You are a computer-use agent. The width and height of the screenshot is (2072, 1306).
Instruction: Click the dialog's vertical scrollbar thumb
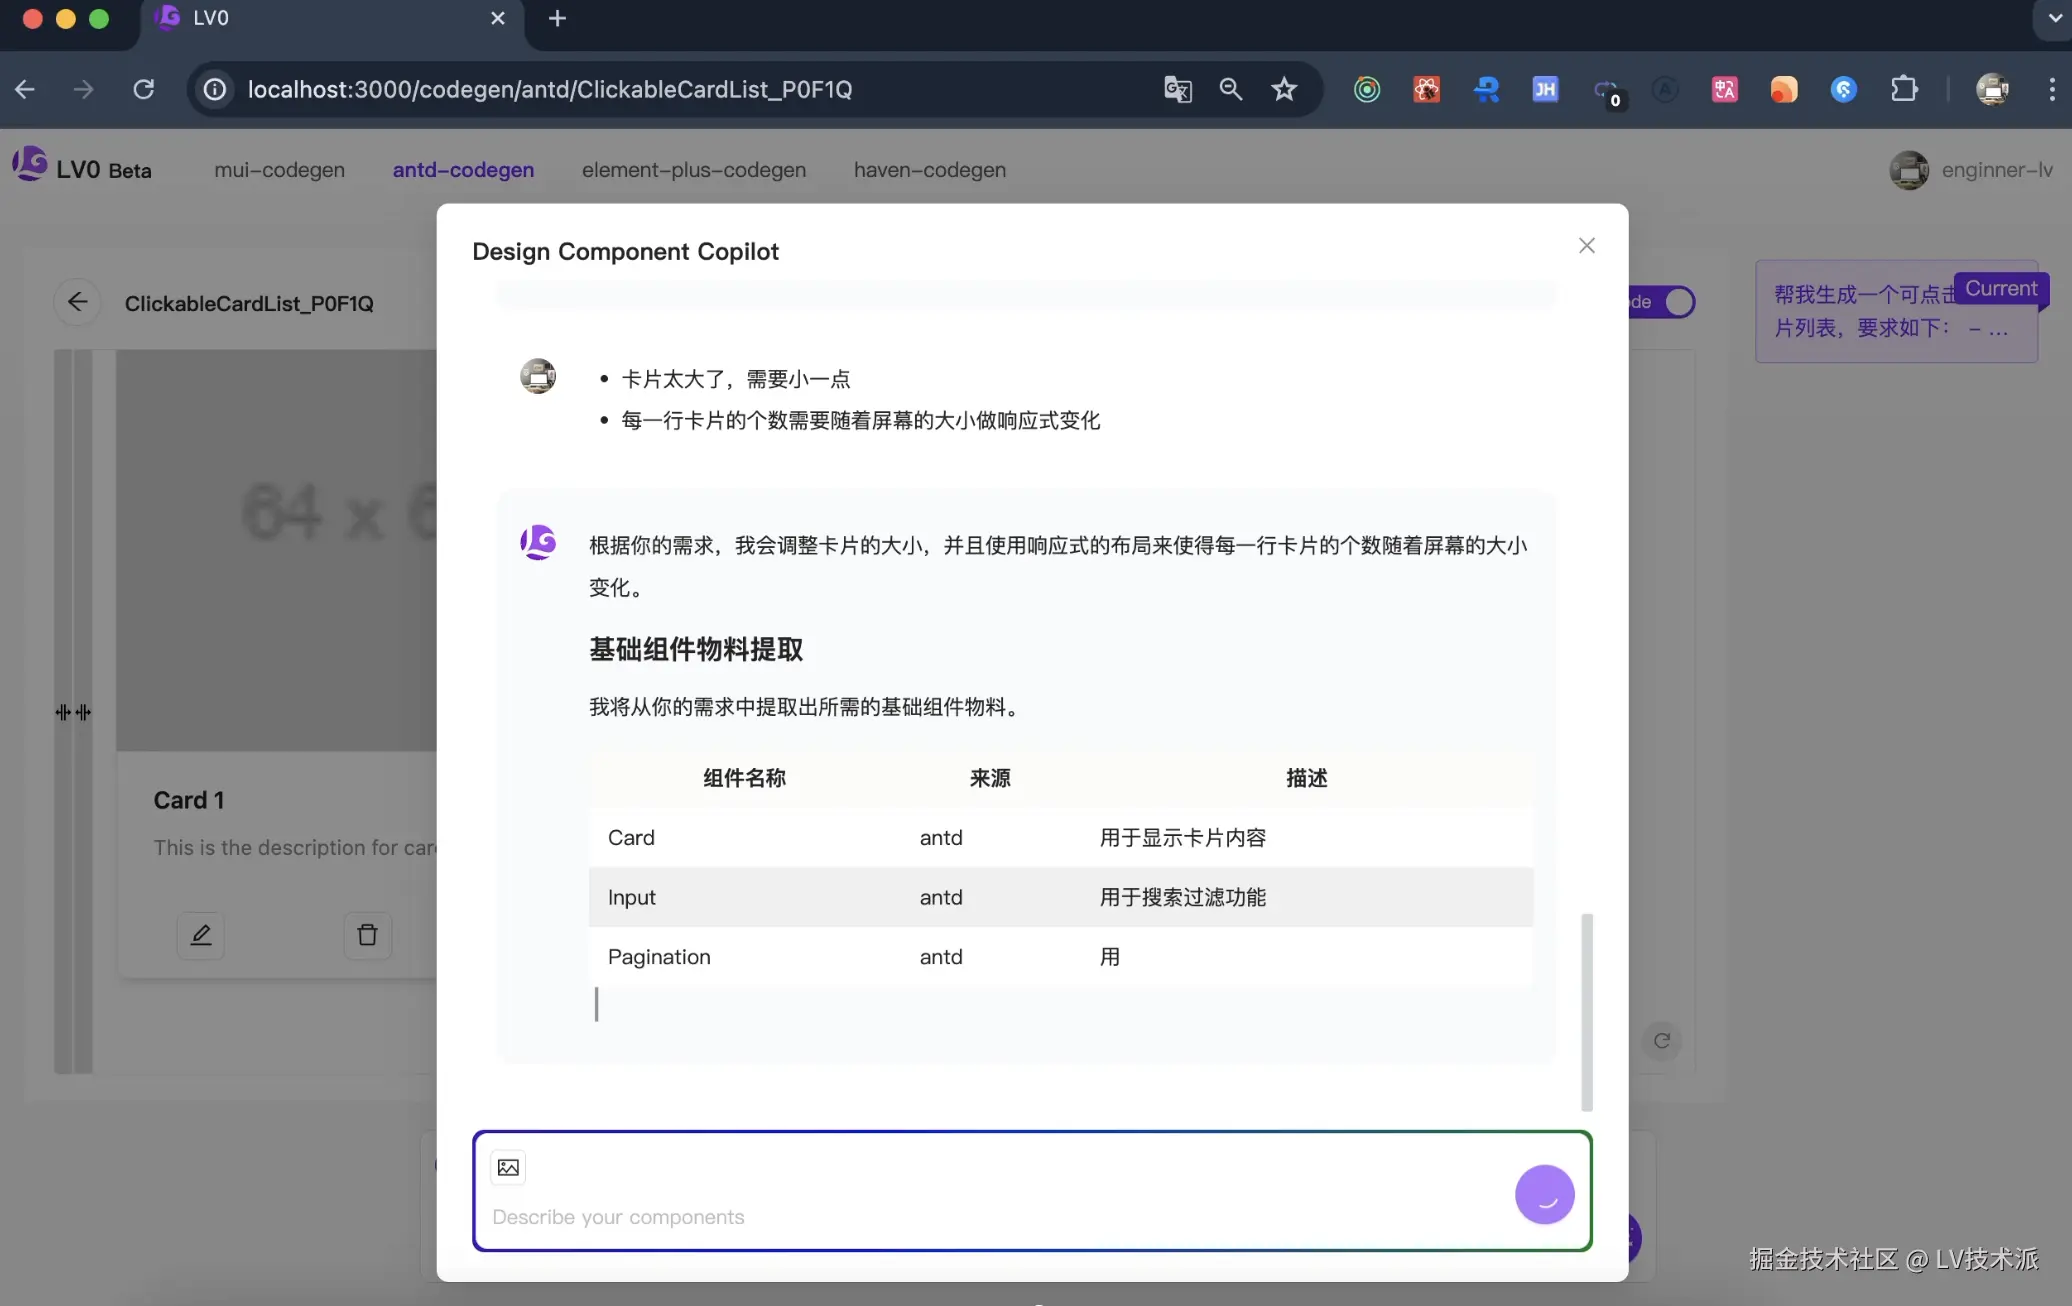tap(1586, 1010)
